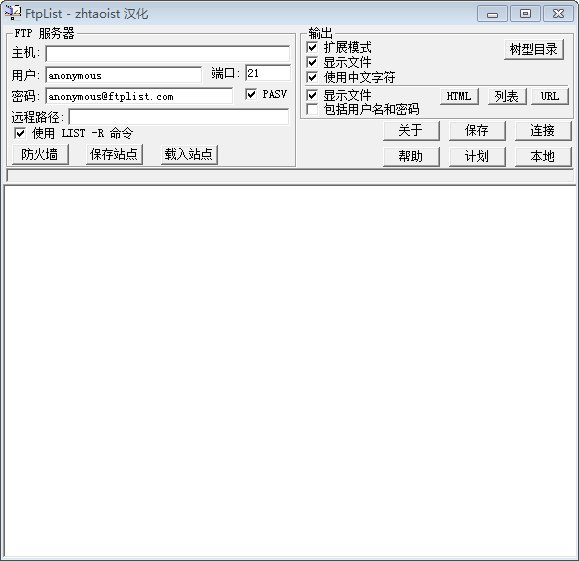Click the 主机 host input field
Viewport: 579px width, 561px height.
click(168, 54)
